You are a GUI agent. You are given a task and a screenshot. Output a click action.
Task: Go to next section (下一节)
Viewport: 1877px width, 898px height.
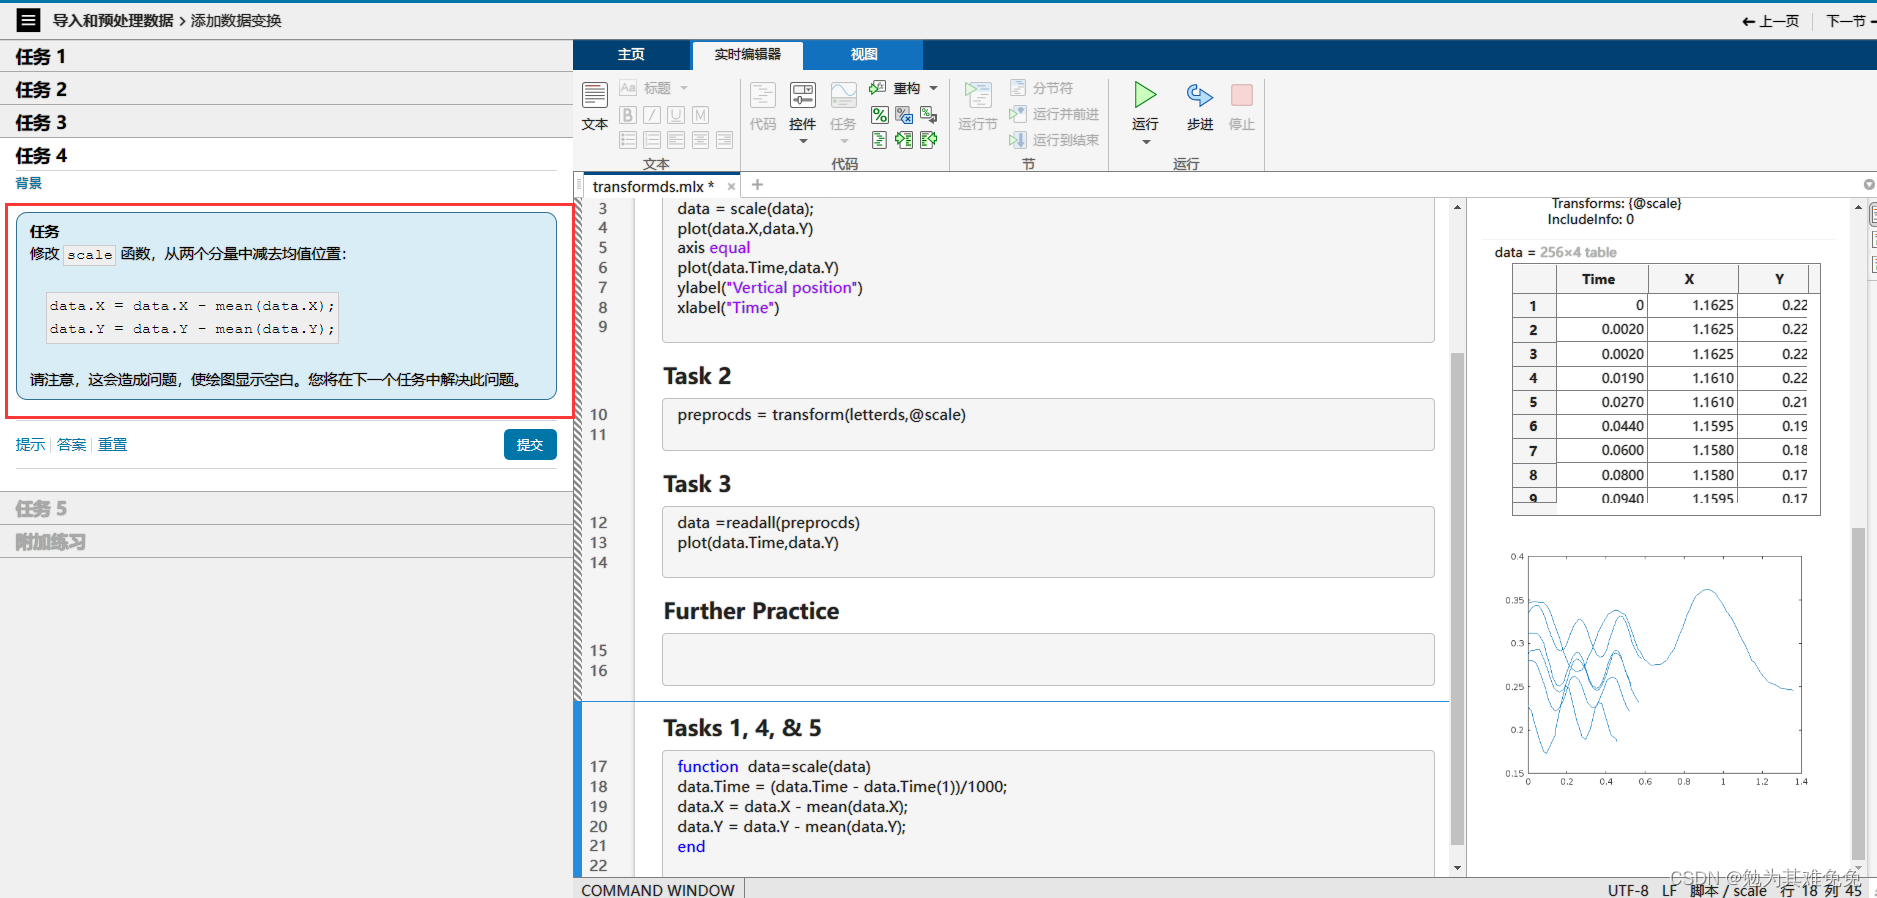pos(1850,20)
